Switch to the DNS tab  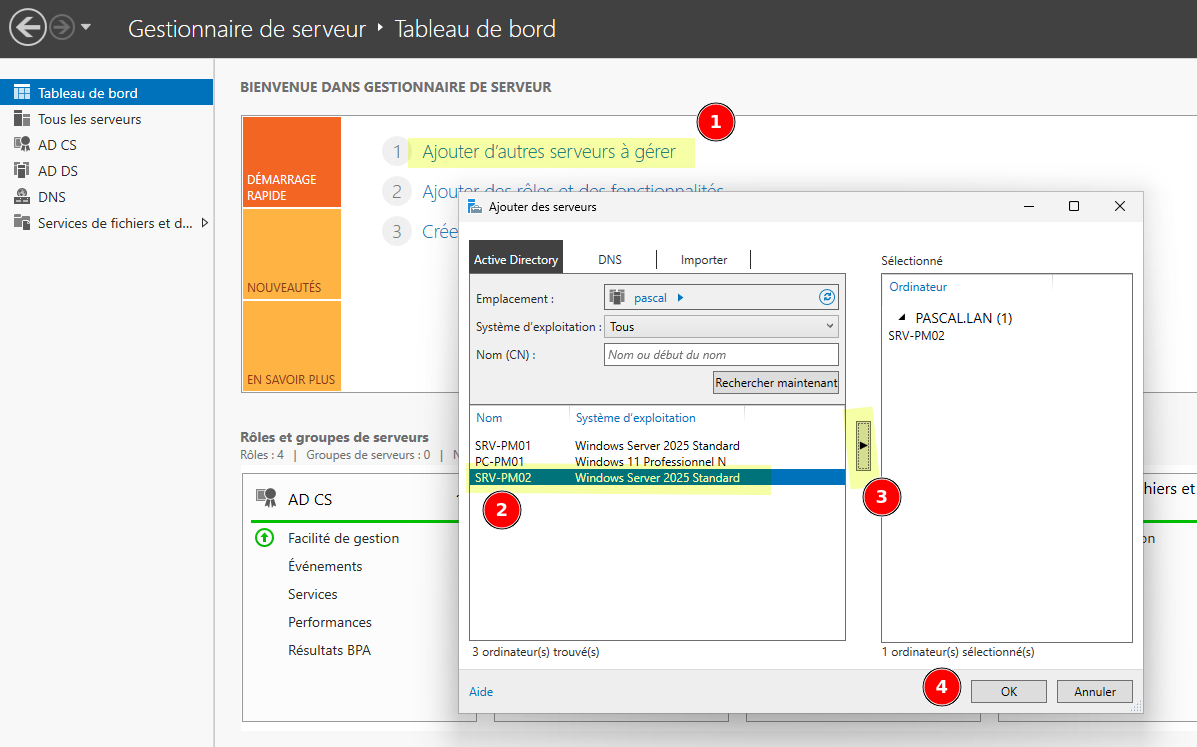point(610,260)
